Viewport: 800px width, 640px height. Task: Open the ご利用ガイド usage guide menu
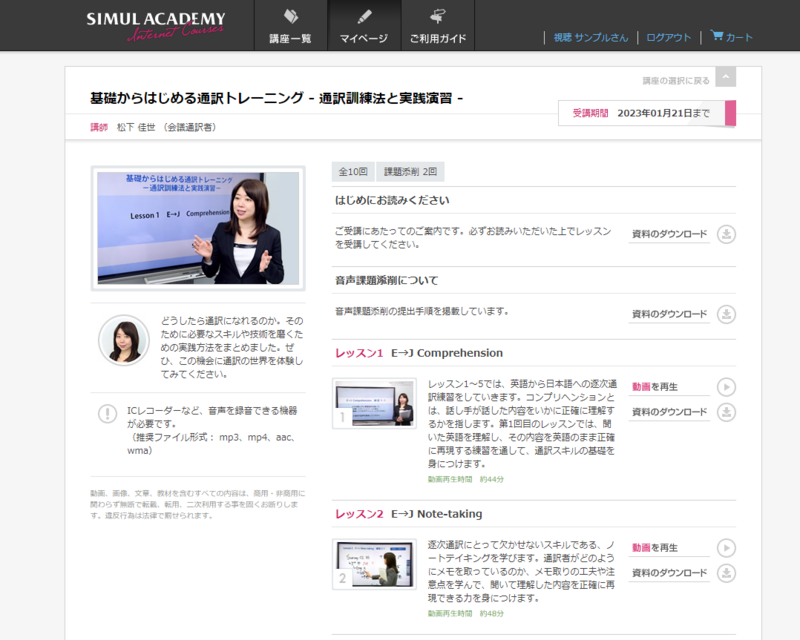(x=438, y=26)
